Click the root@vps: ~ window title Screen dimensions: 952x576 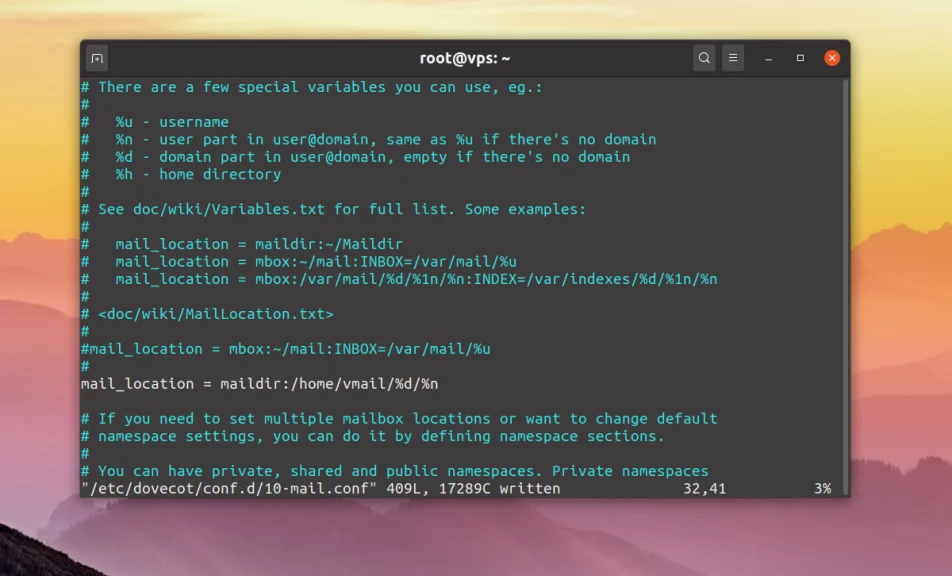[464, 58]
